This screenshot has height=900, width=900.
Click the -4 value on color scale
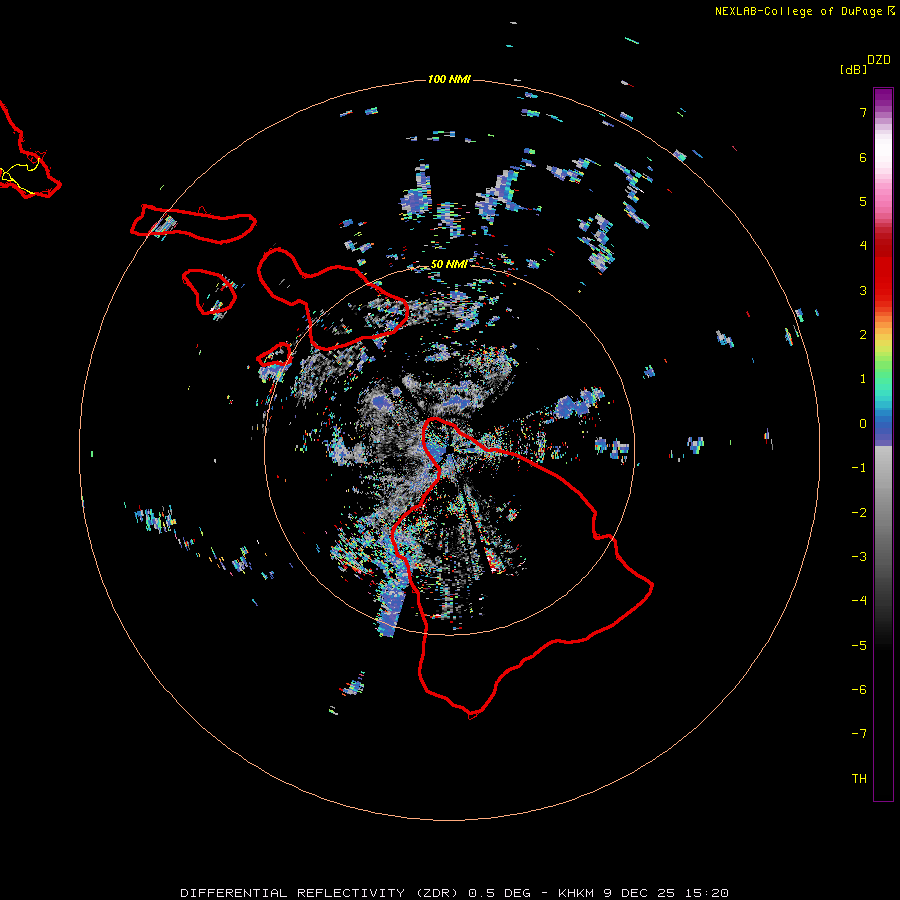pos(859,601)
